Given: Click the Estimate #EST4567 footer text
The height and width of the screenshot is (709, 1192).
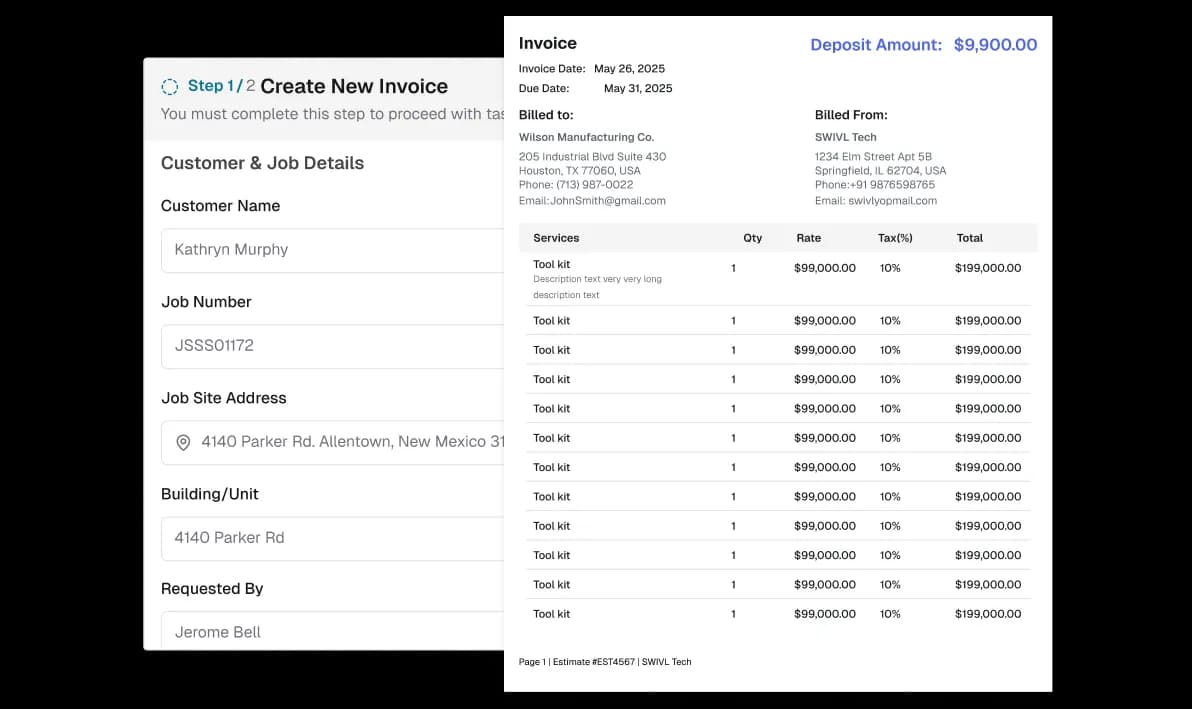Looking at the screenshot, I should 594,662.
